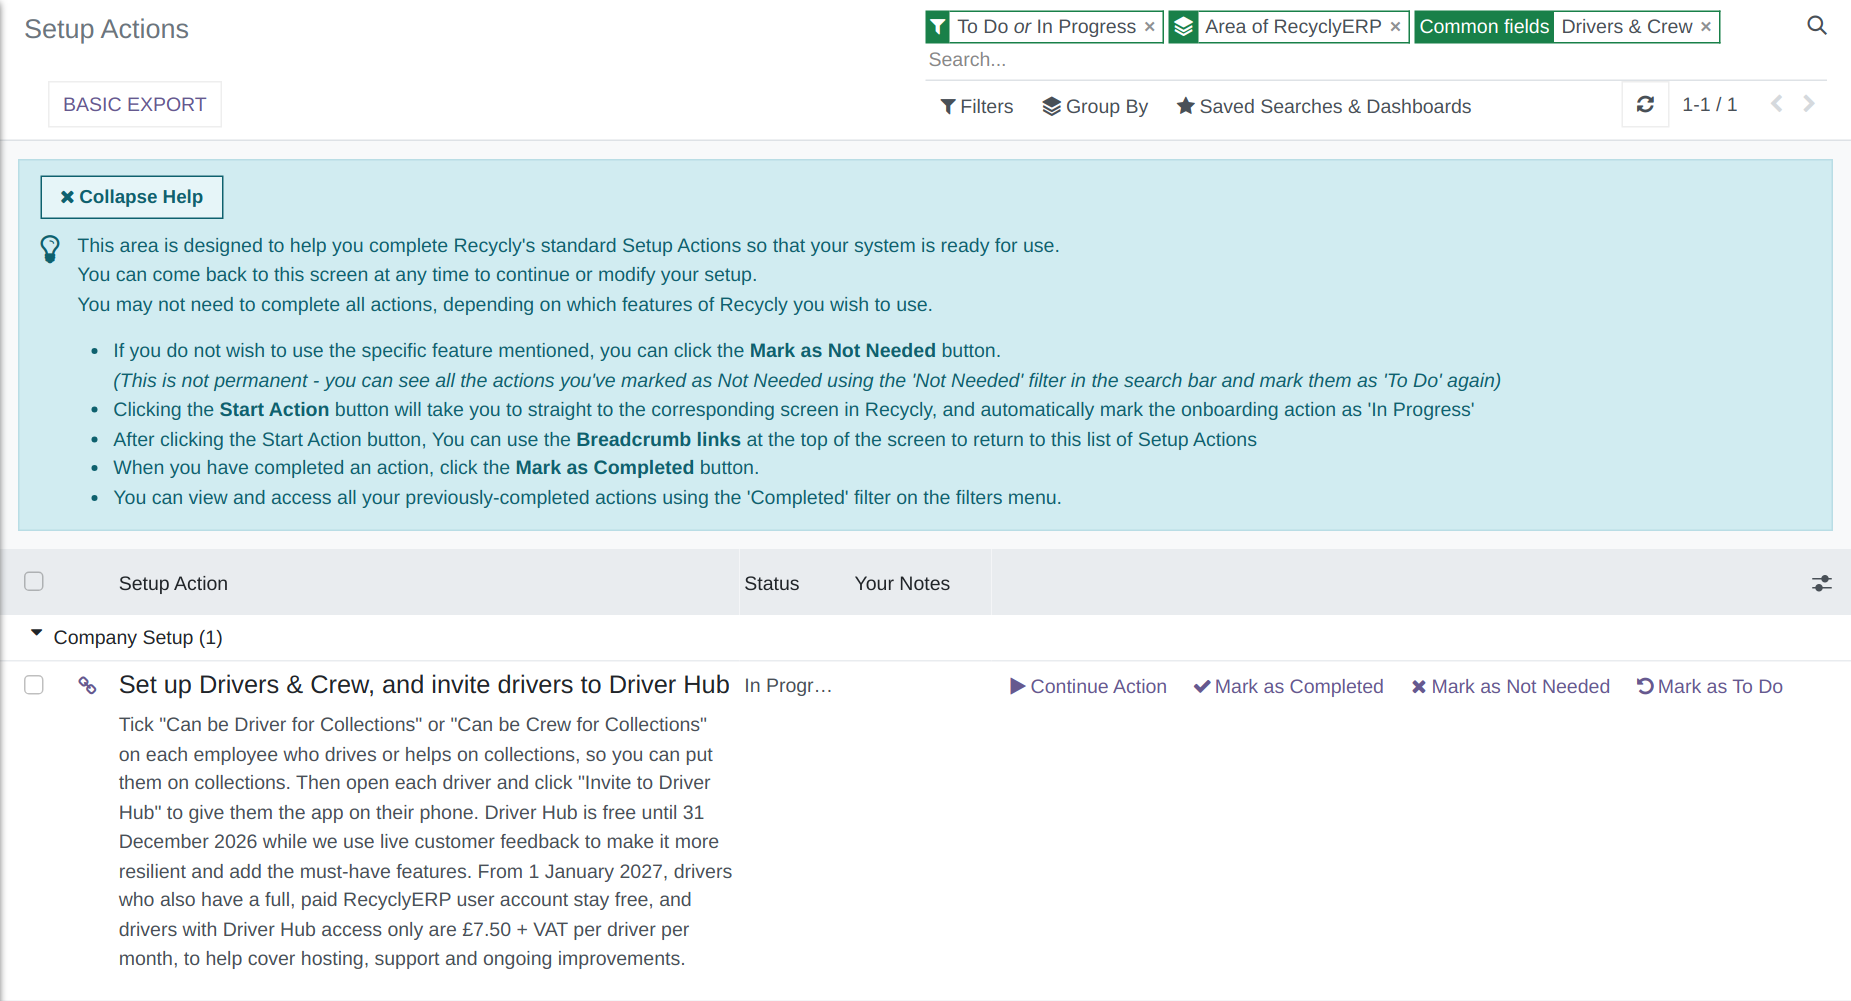Remove the 'Area of RecyclyERP' grouping
The width and height of the screenshot is (1851, 1001).
[1395, 27]
